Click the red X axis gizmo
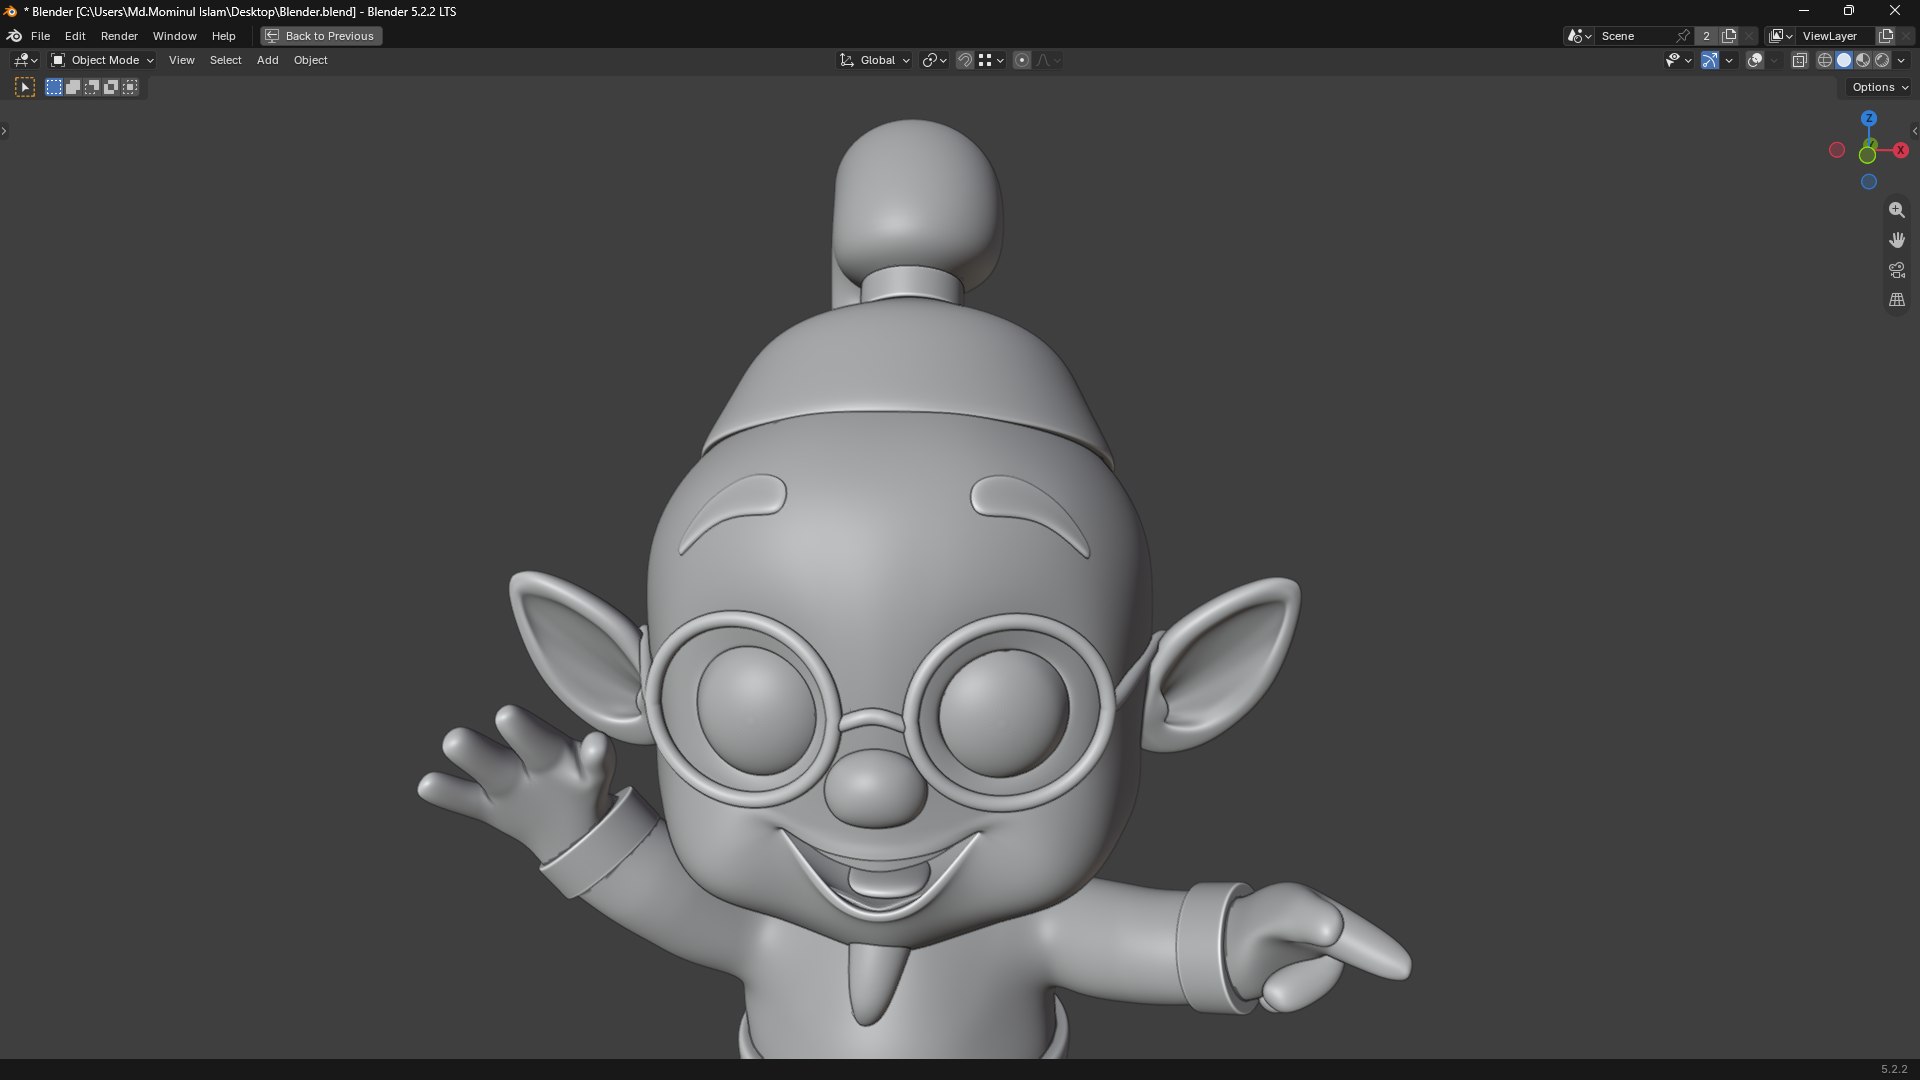1920x1080 pixels. [x=1901, y=150]
